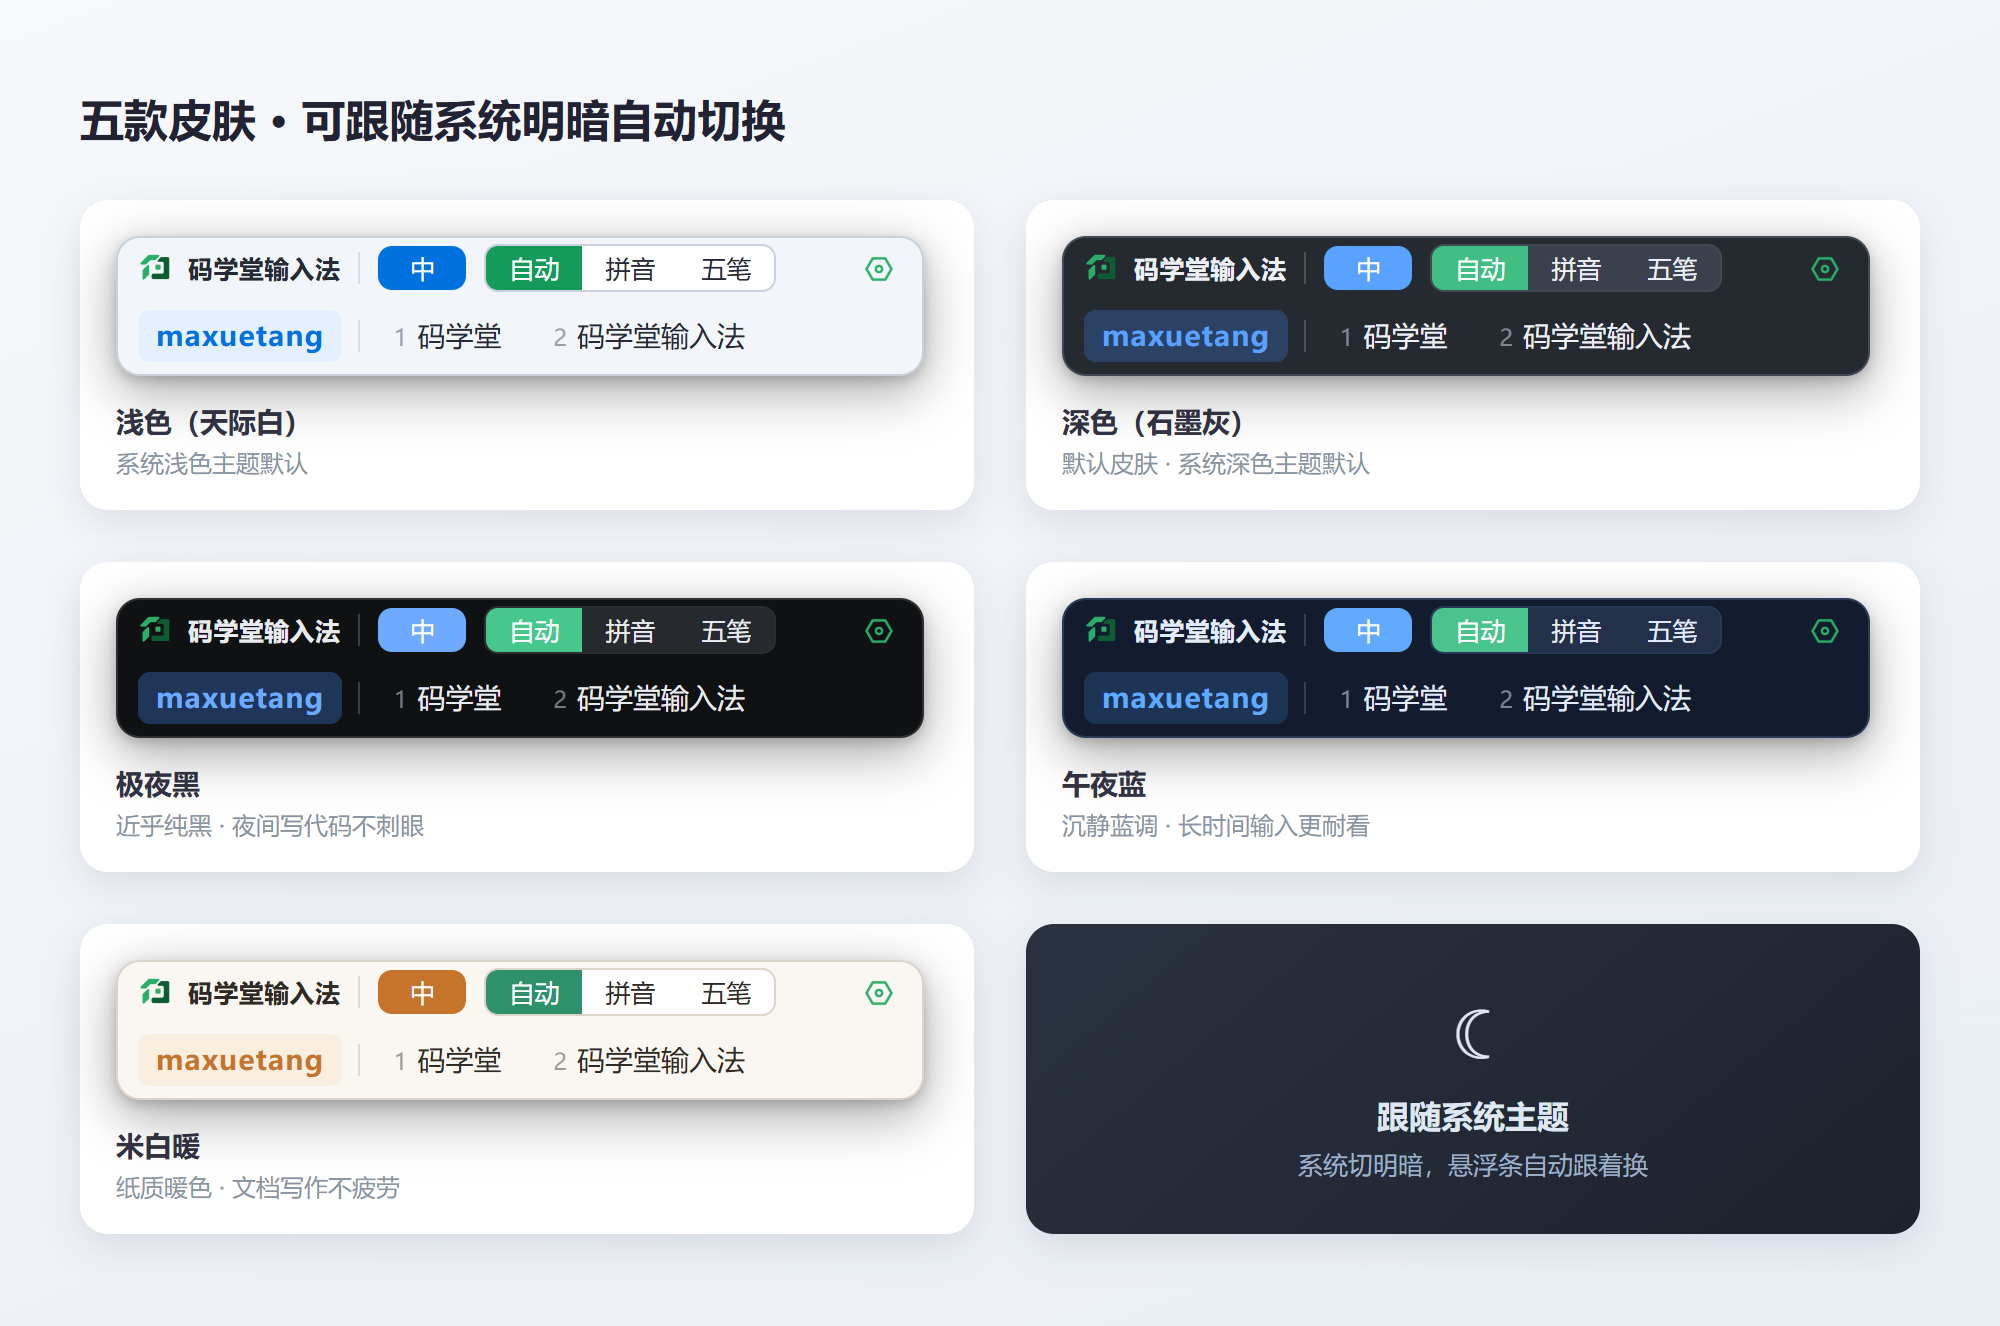Select 拼音 mode in 米白暖 skin bar
Screen dimensions: 2000x1326
click(630, 993)
